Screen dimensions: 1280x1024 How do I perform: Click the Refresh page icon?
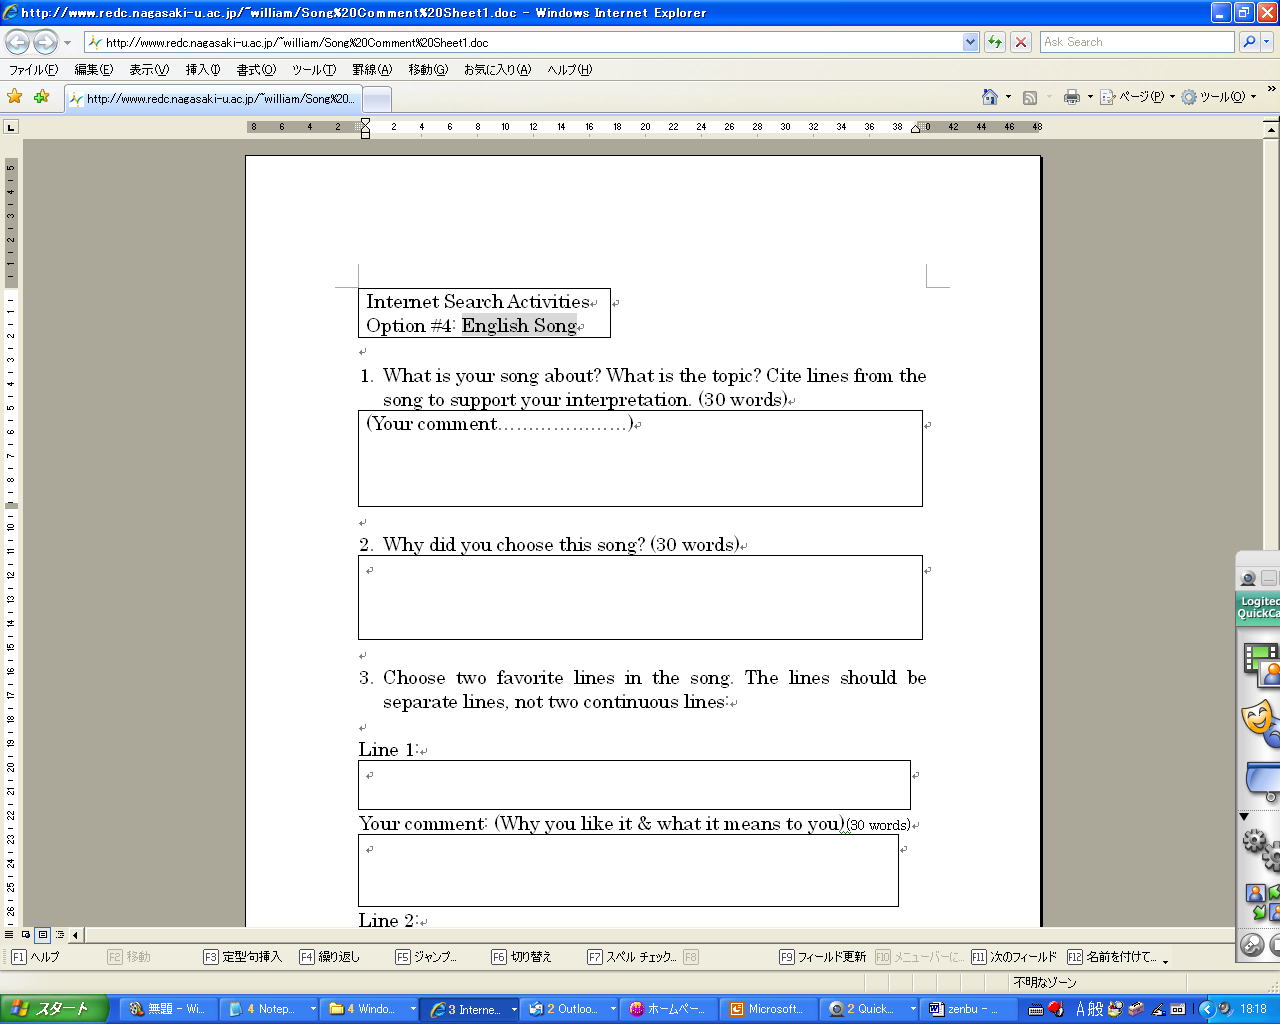point(995,42)
